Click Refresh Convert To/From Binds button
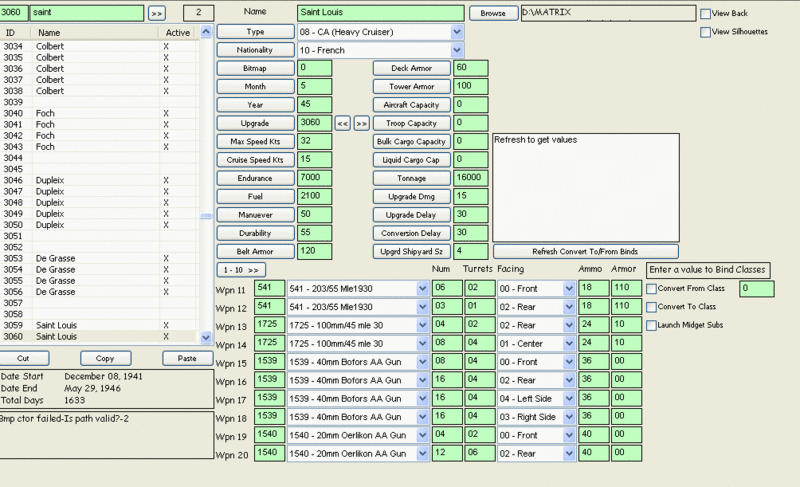800x487 pixels. pyautogui.click(x=585, y=251)
